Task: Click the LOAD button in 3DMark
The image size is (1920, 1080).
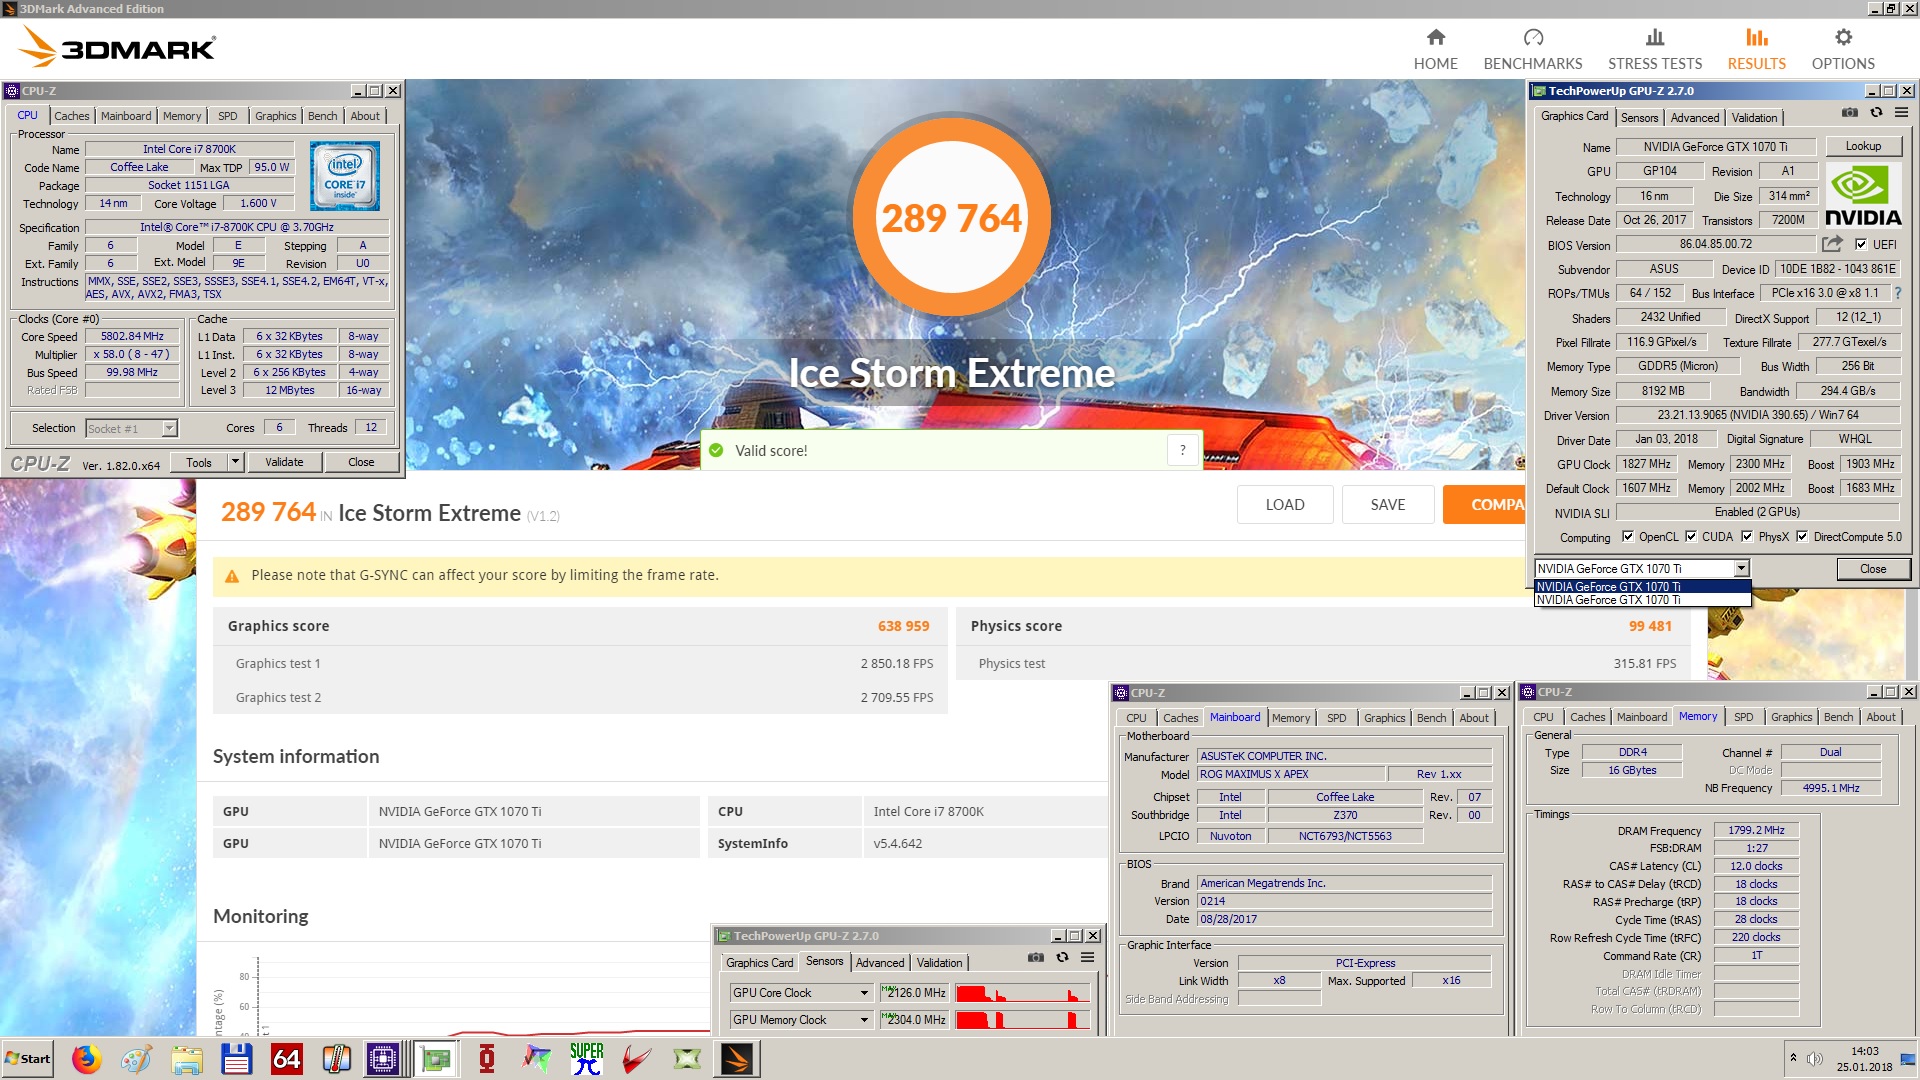Action: 1285,505
